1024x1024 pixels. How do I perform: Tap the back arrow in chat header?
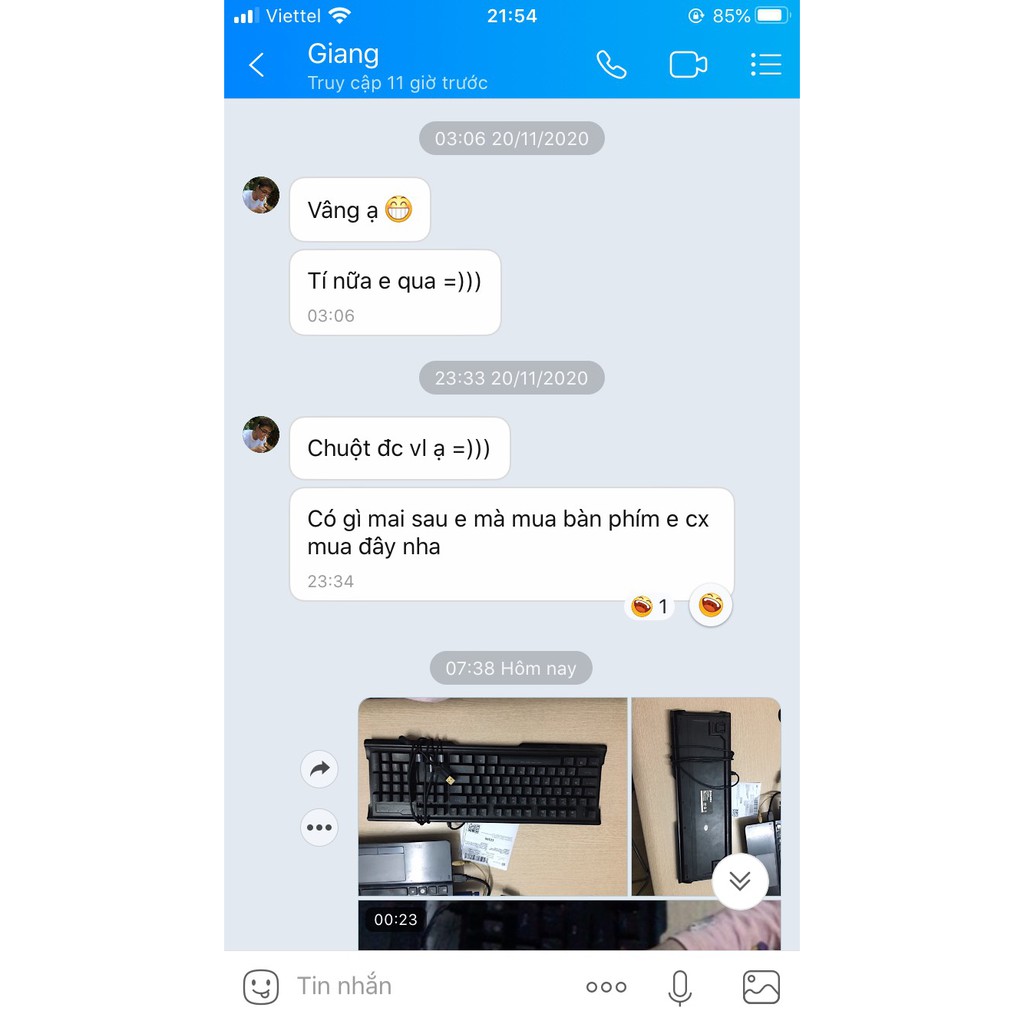click(x=257, y=65)
